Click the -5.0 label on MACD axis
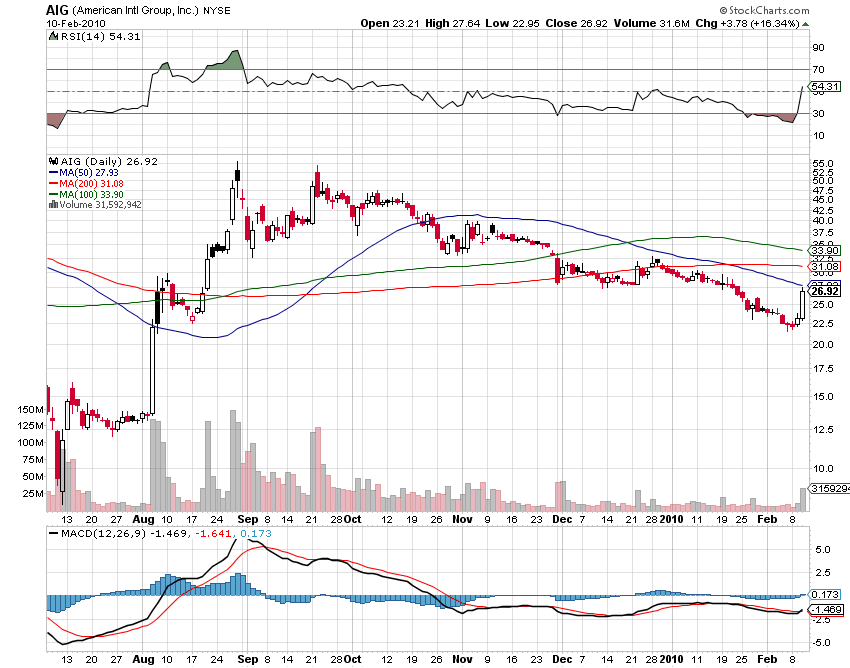Viewport: 850px width, 668px height. point(821,643)
